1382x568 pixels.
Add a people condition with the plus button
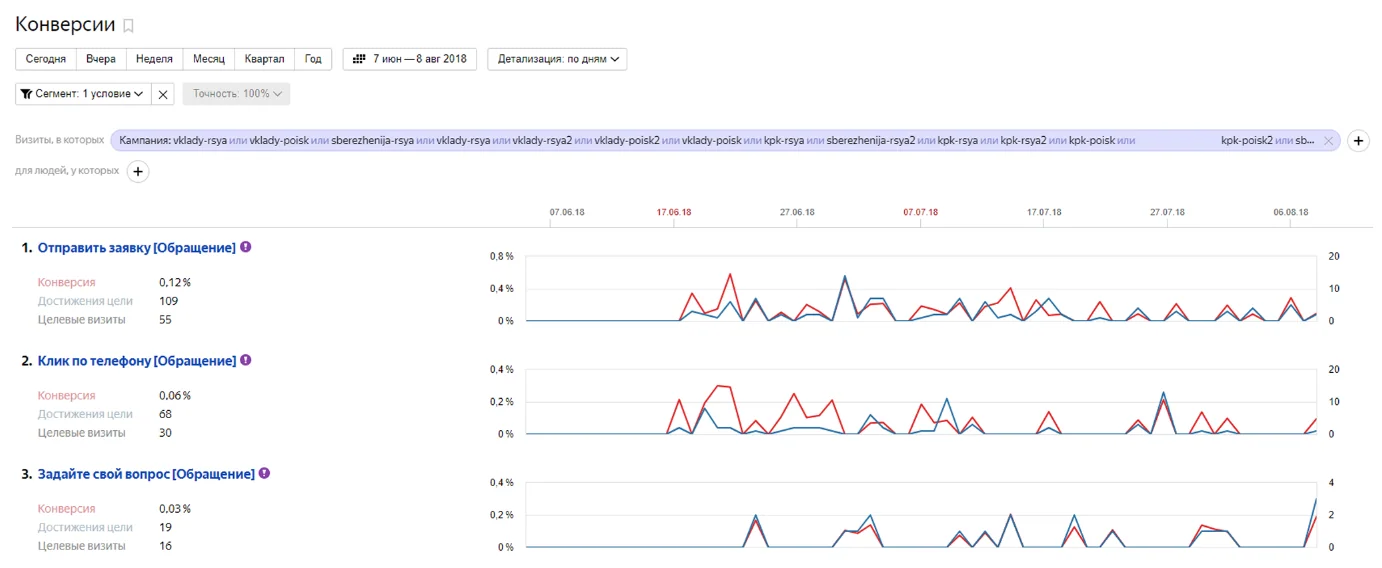[139, 171]
